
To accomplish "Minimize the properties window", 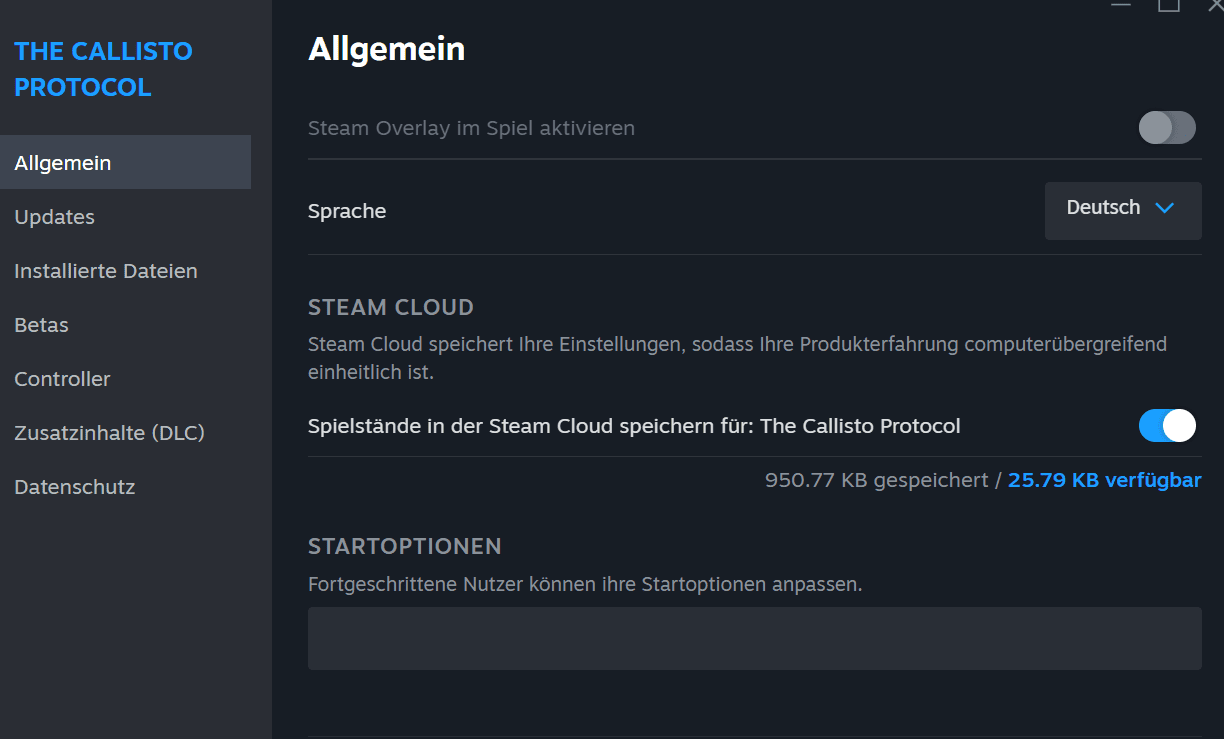I will 1121,5.
